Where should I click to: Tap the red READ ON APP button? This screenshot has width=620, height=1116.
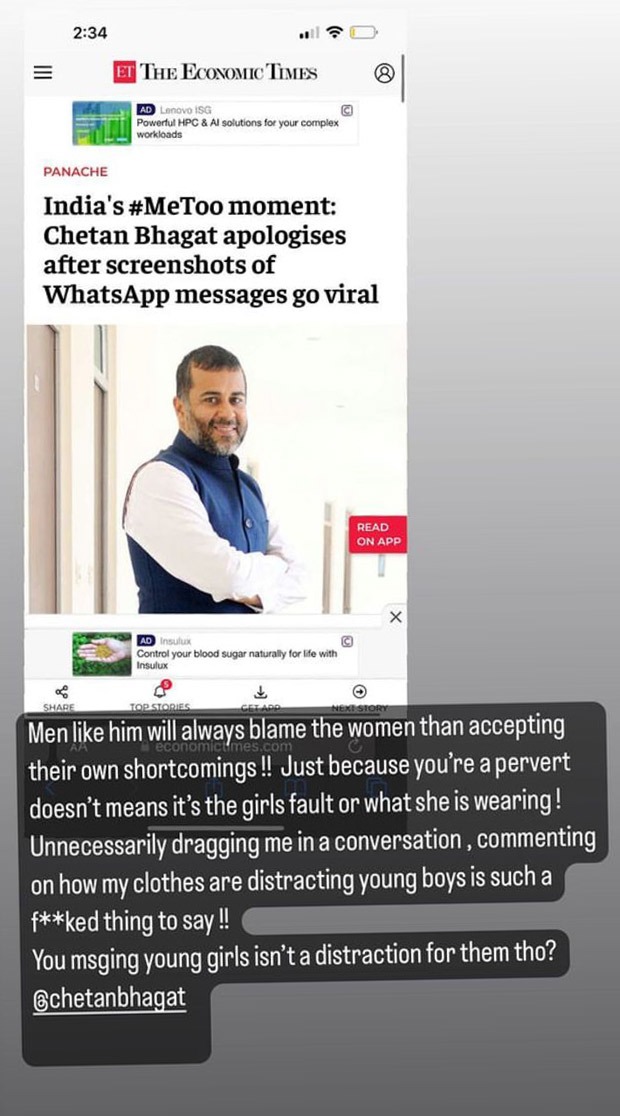tap(377, 535)
